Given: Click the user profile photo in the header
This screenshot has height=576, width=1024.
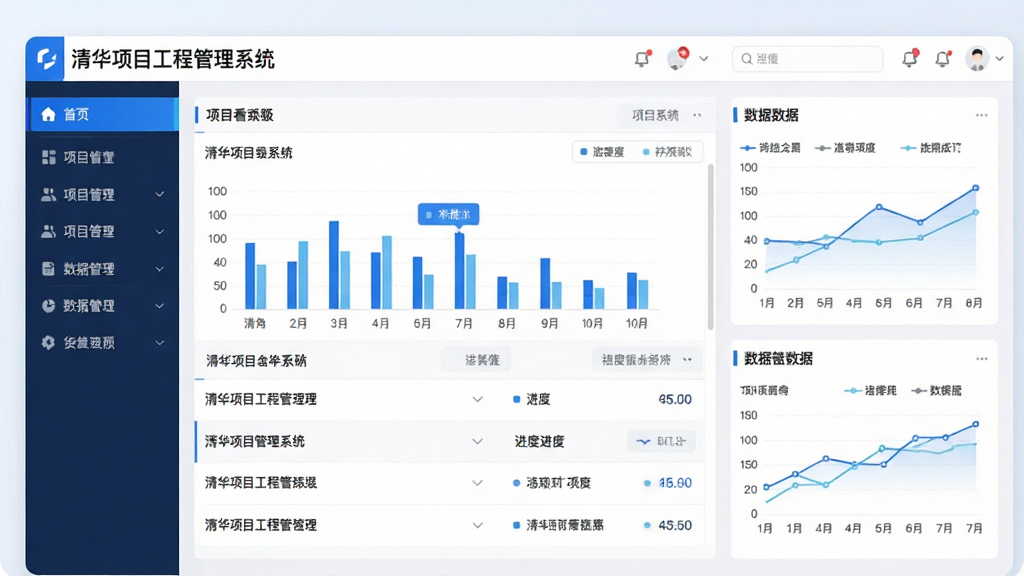Looking at the screenshot, I should (x=977, y=59).
